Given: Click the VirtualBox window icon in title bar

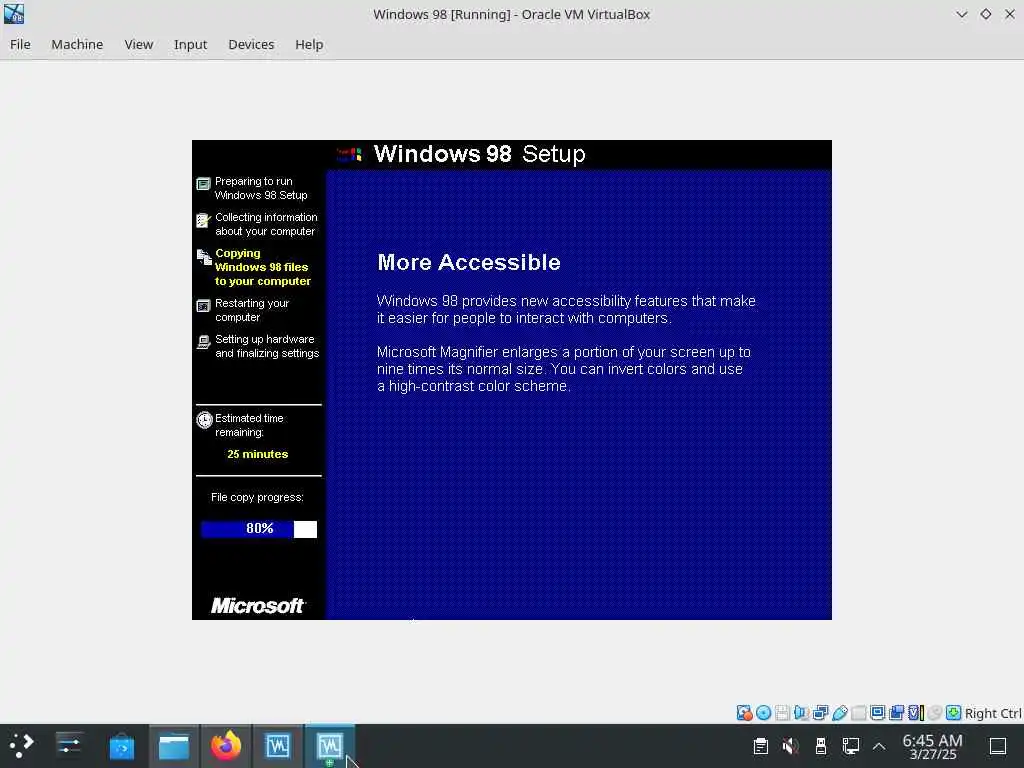Looking at the screenshot, I should click(x=14, y=14).
